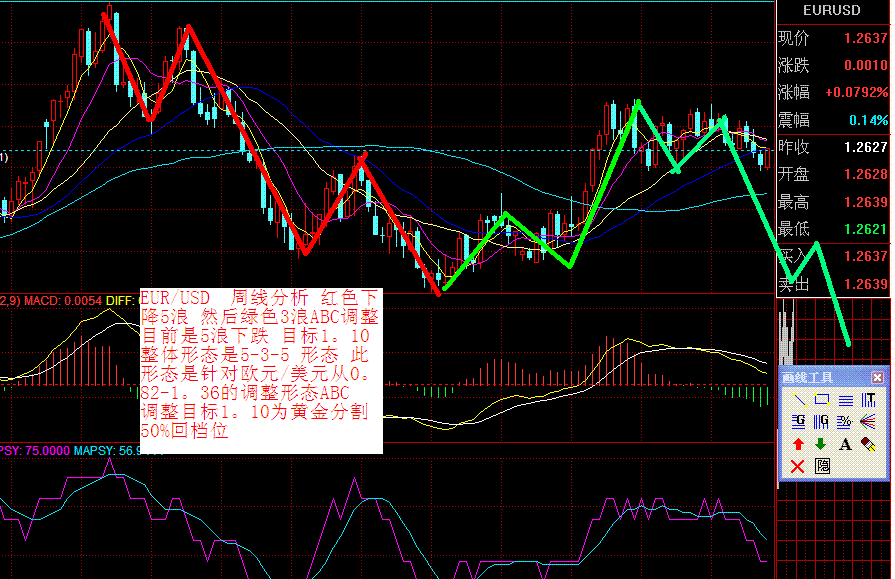The width and height of the screenshot is (895, 579).
Task: Click the 震幅 label in quote panel
Action: pos(793,120)
